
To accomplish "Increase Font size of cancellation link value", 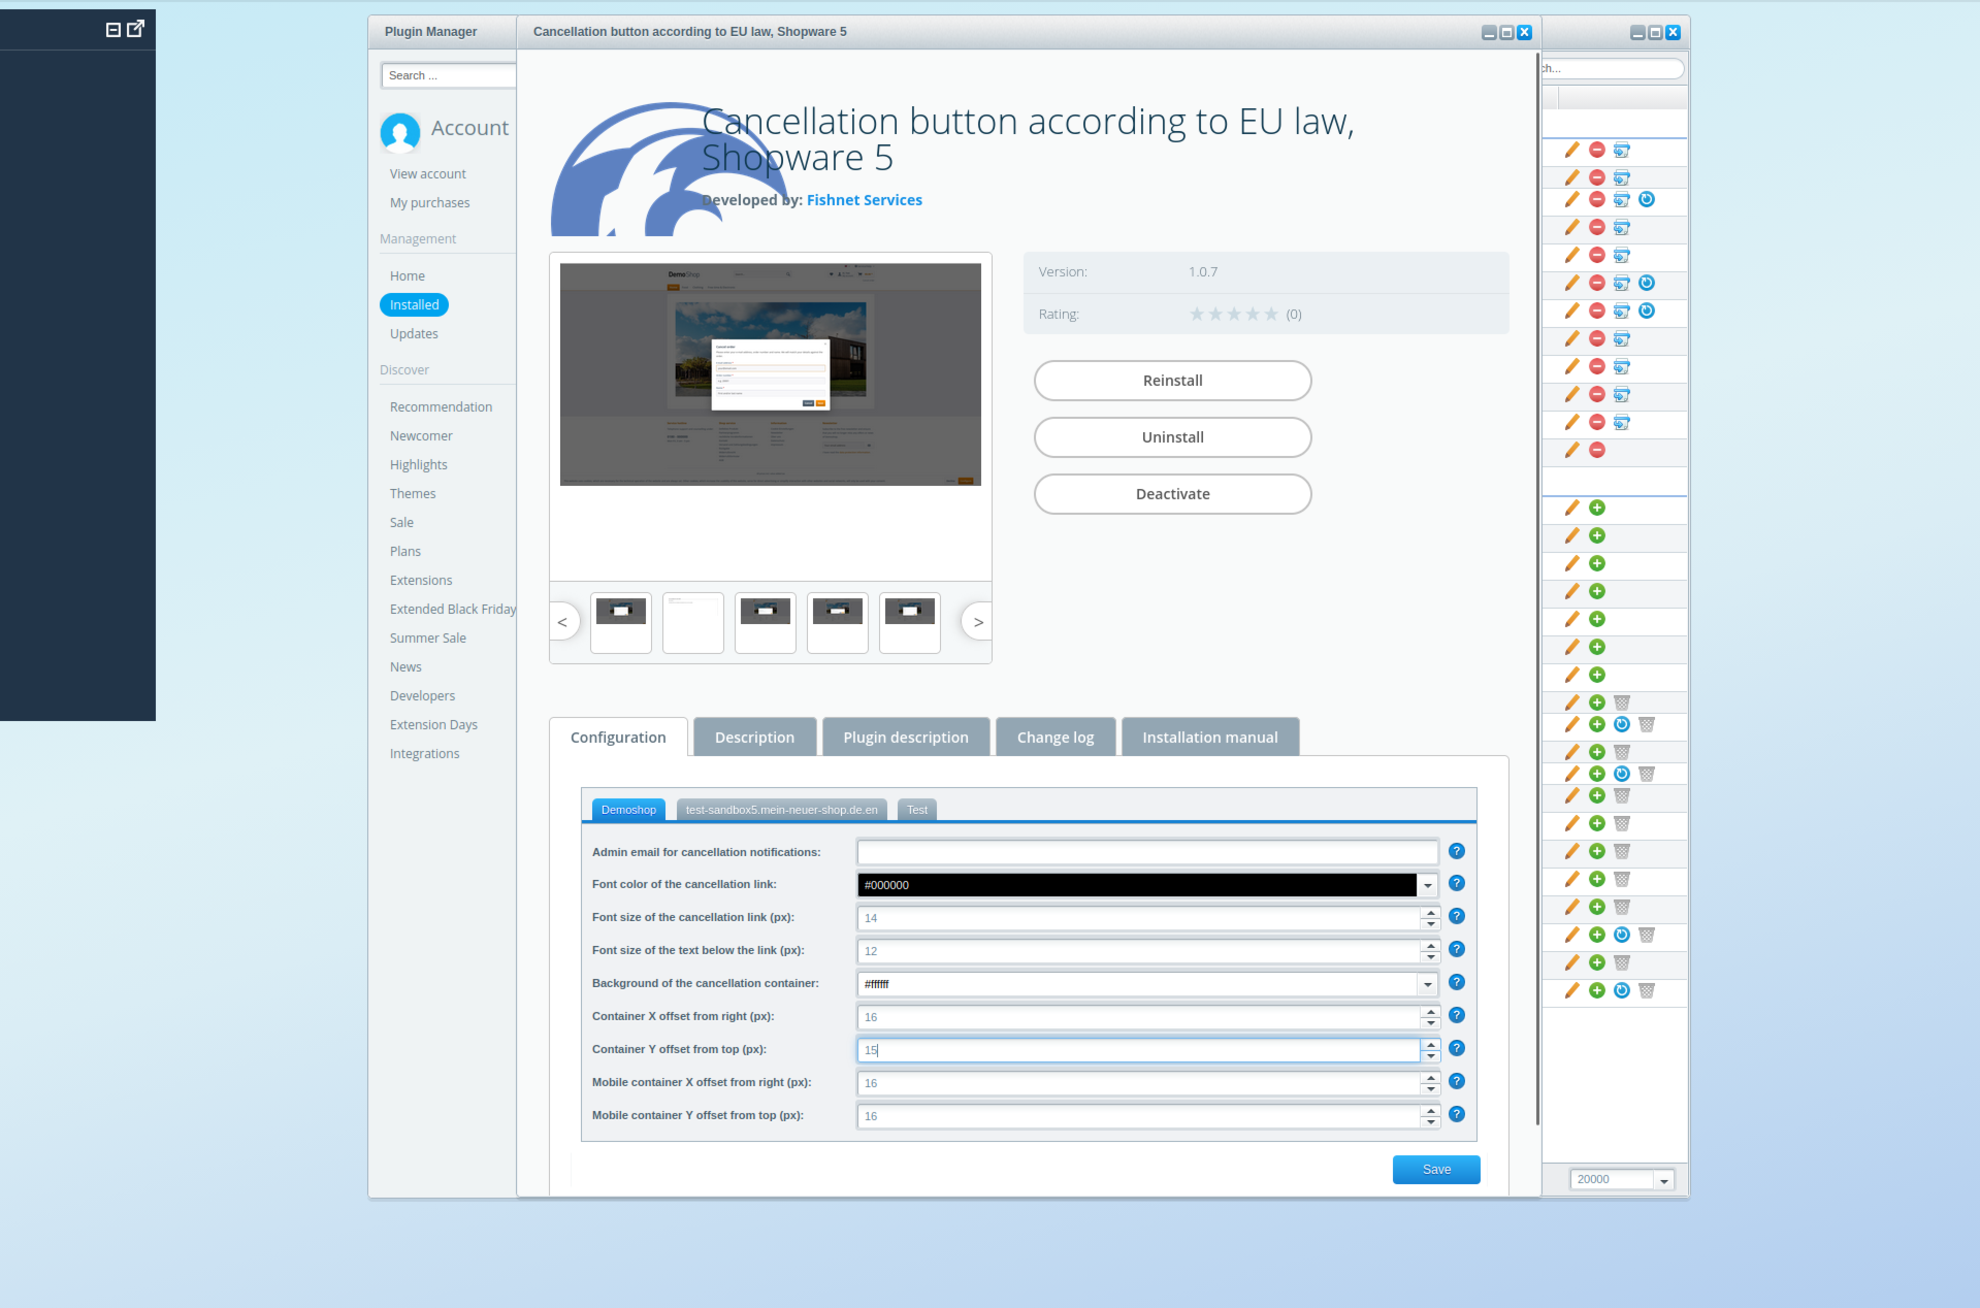I will [x=1431, y=912].
